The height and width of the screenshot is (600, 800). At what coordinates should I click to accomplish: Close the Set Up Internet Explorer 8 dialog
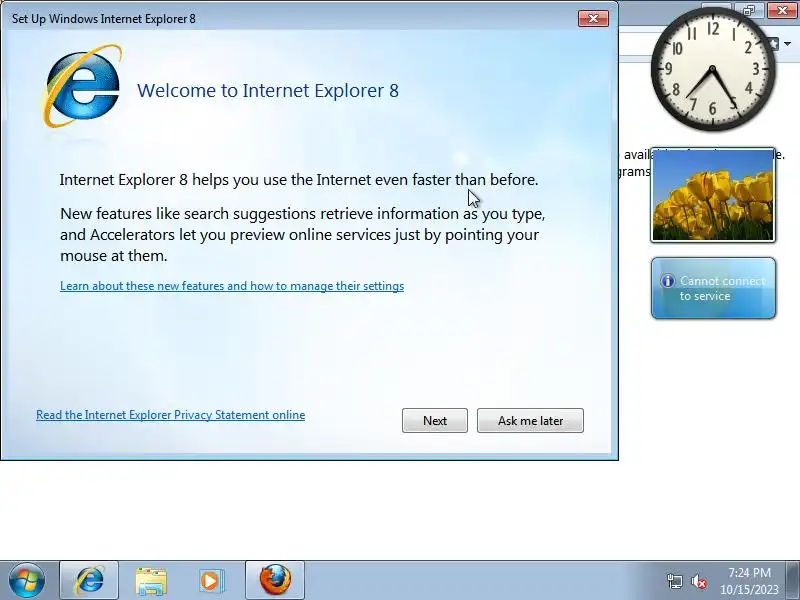pos(593,18)
